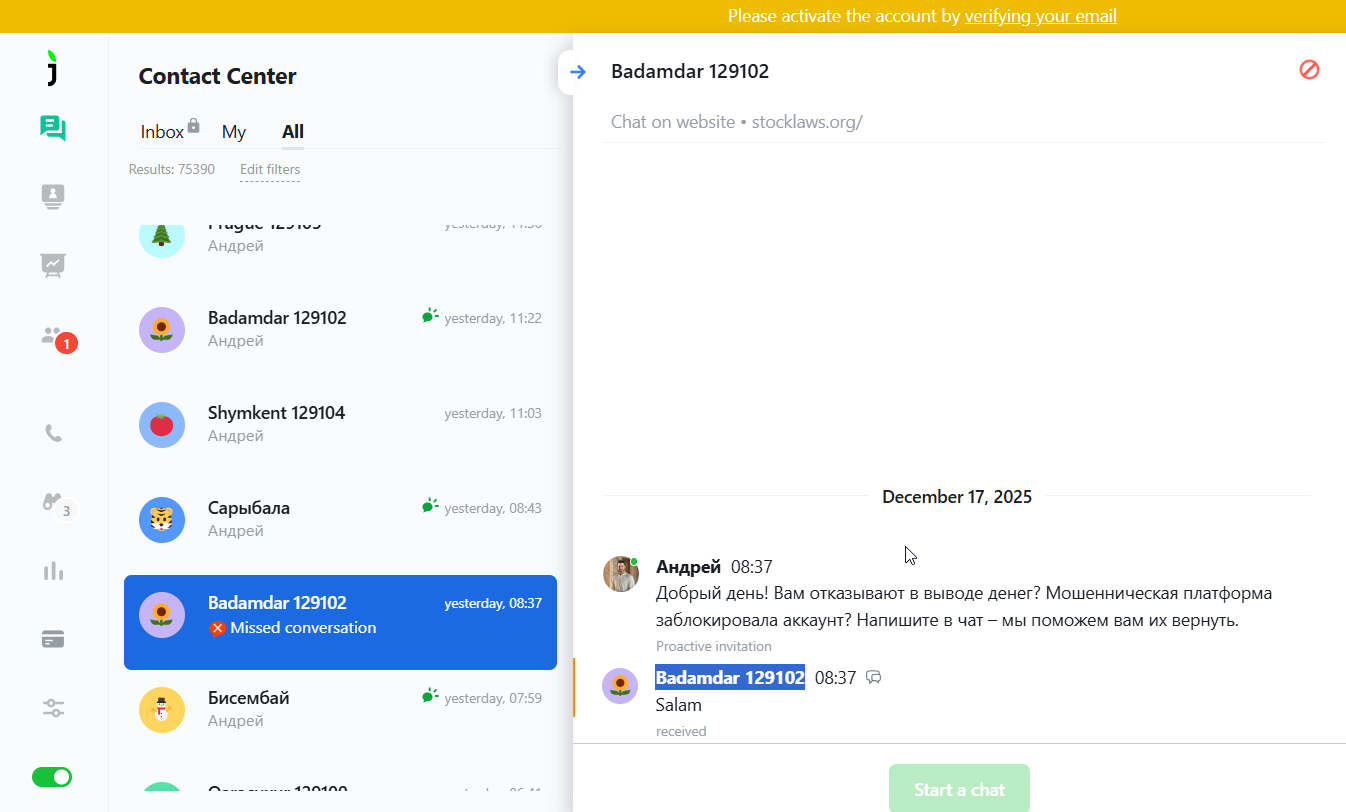Select the highlighted Missed conversation row

click(x=340, y=622)
